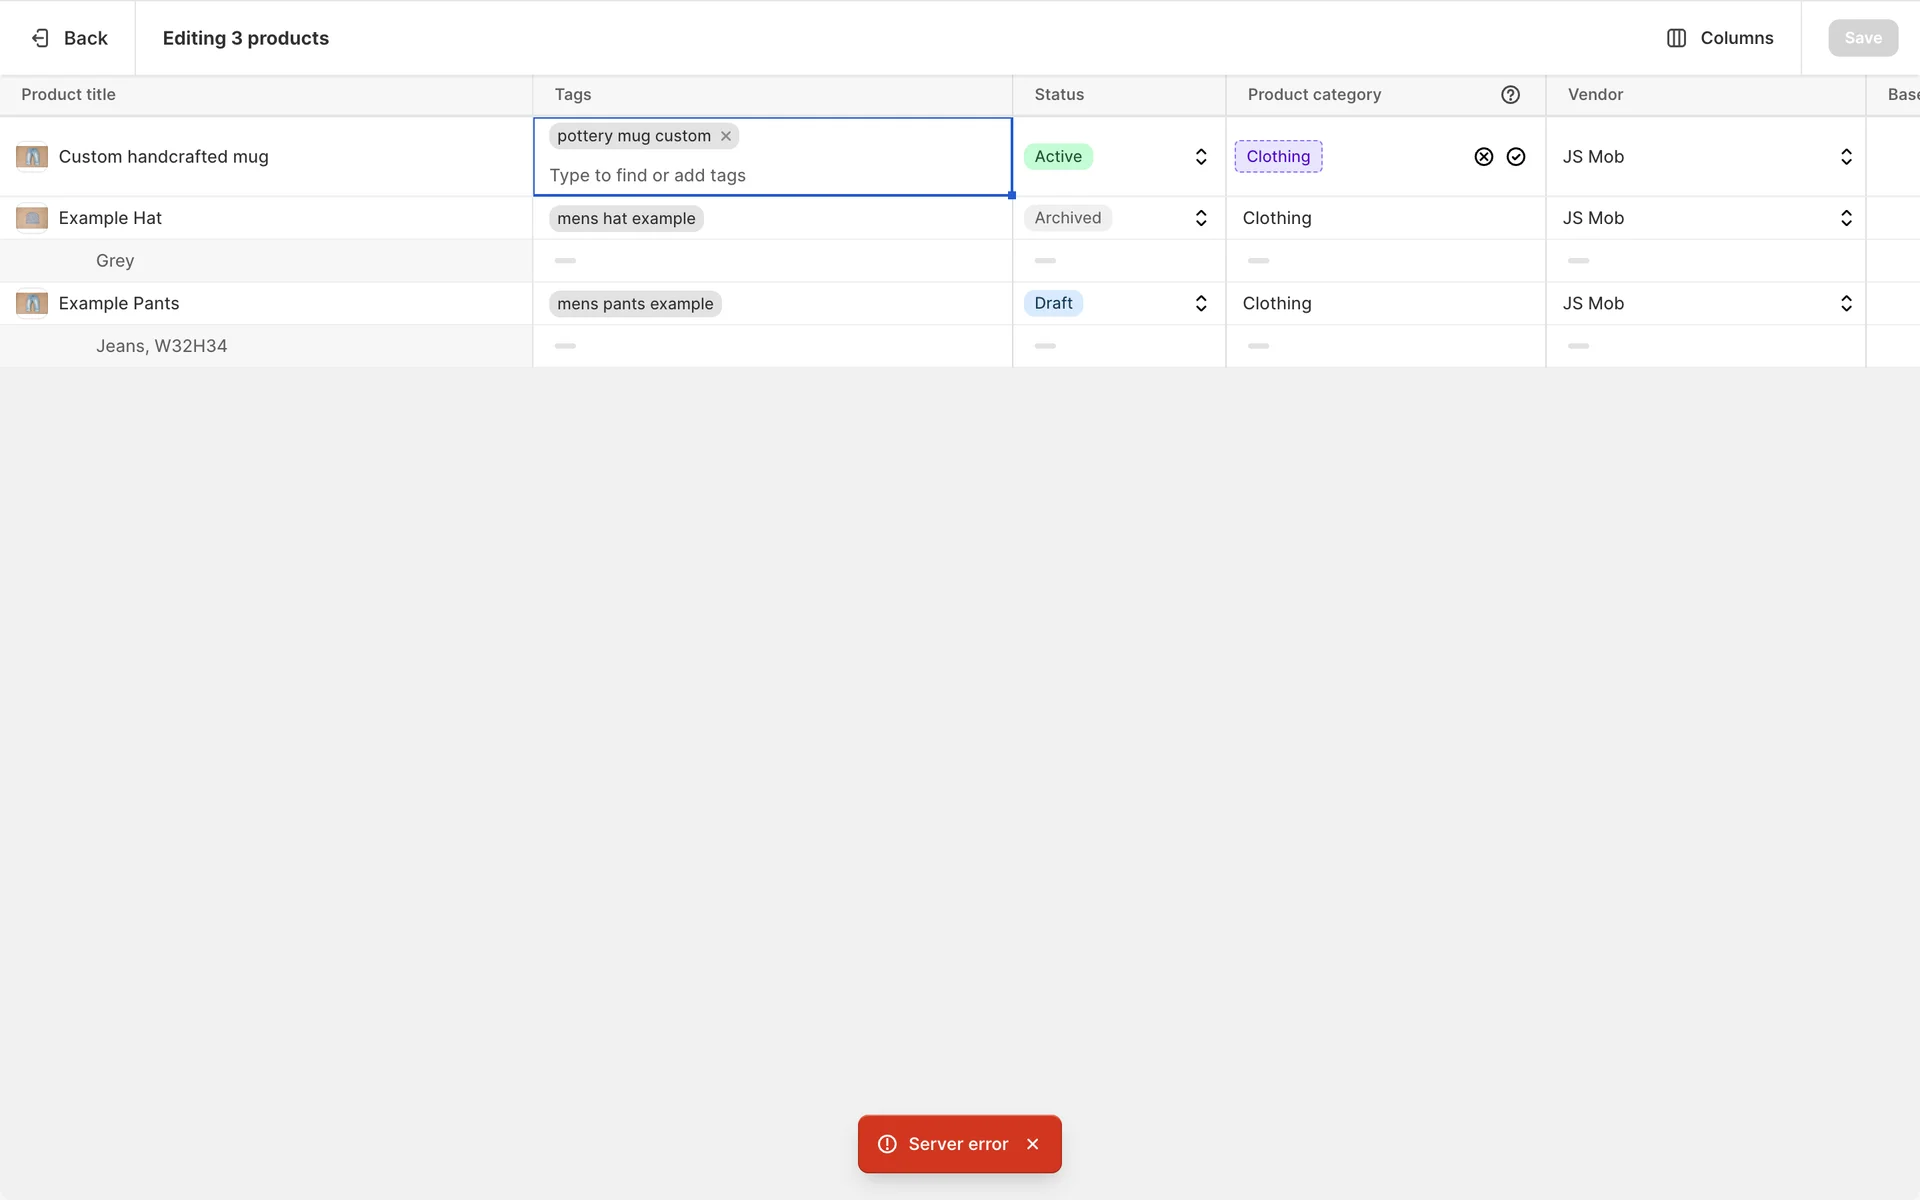The height and width of the screenshot is (1200, 1920).
Task: Click the Product category help icon
Action: pos(1510,95)
